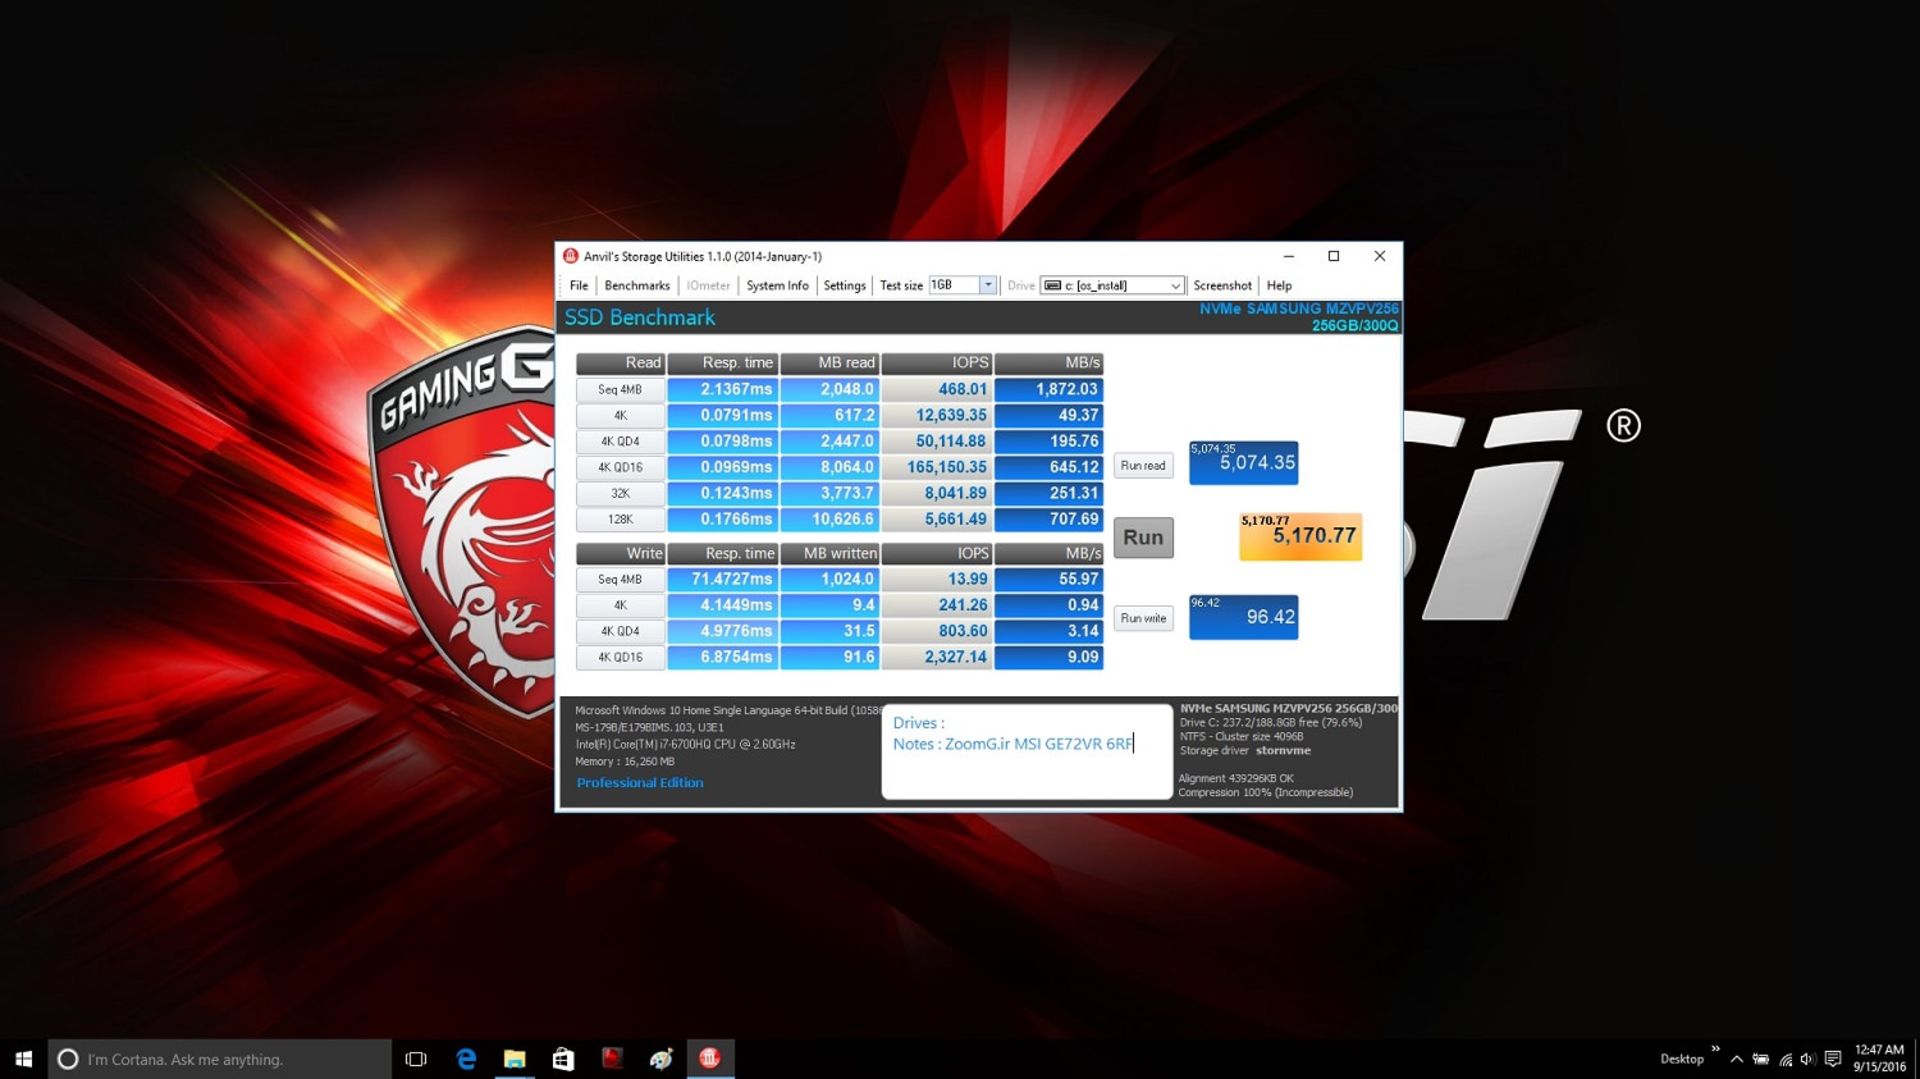This screenshot has width=1920, height=1079.
Task: Open the Windows Store taskbar icon
Action: pos(563,1059)
